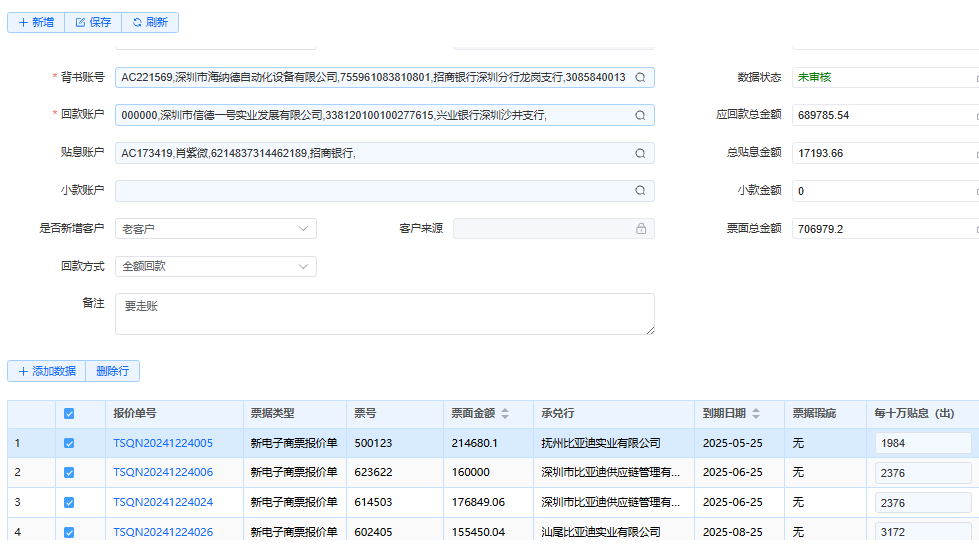979x547 pixels.
Task: Open quotation link TSQN20241224006
Action: 163,473
